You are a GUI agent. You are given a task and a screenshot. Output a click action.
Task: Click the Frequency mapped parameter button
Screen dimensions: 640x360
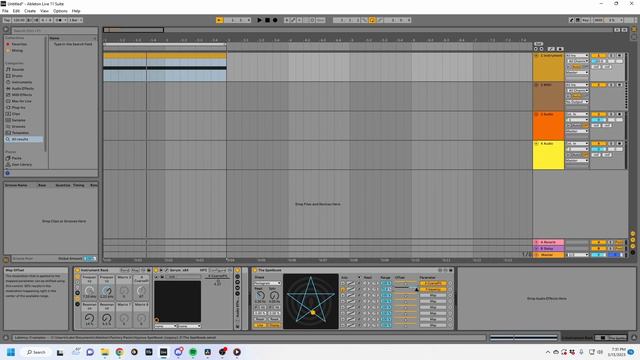[433, 289]
